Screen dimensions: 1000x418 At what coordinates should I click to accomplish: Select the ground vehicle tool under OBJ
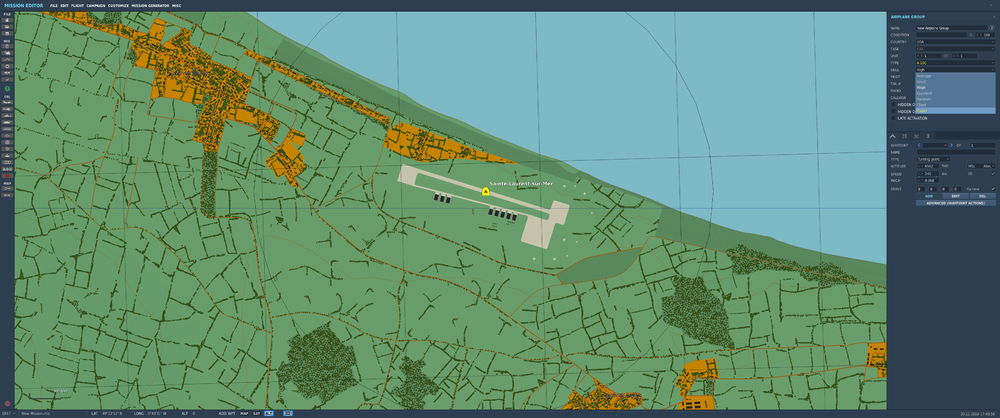[x=7, y=123]
